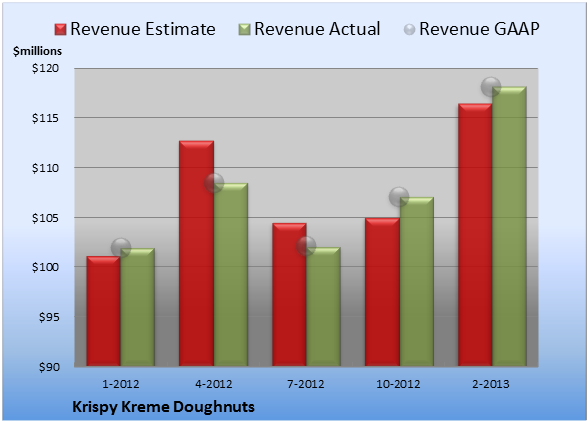Viewport: 588px width, 422px height.
Task: Click the $120 axis value
Action: coord(45,68)
